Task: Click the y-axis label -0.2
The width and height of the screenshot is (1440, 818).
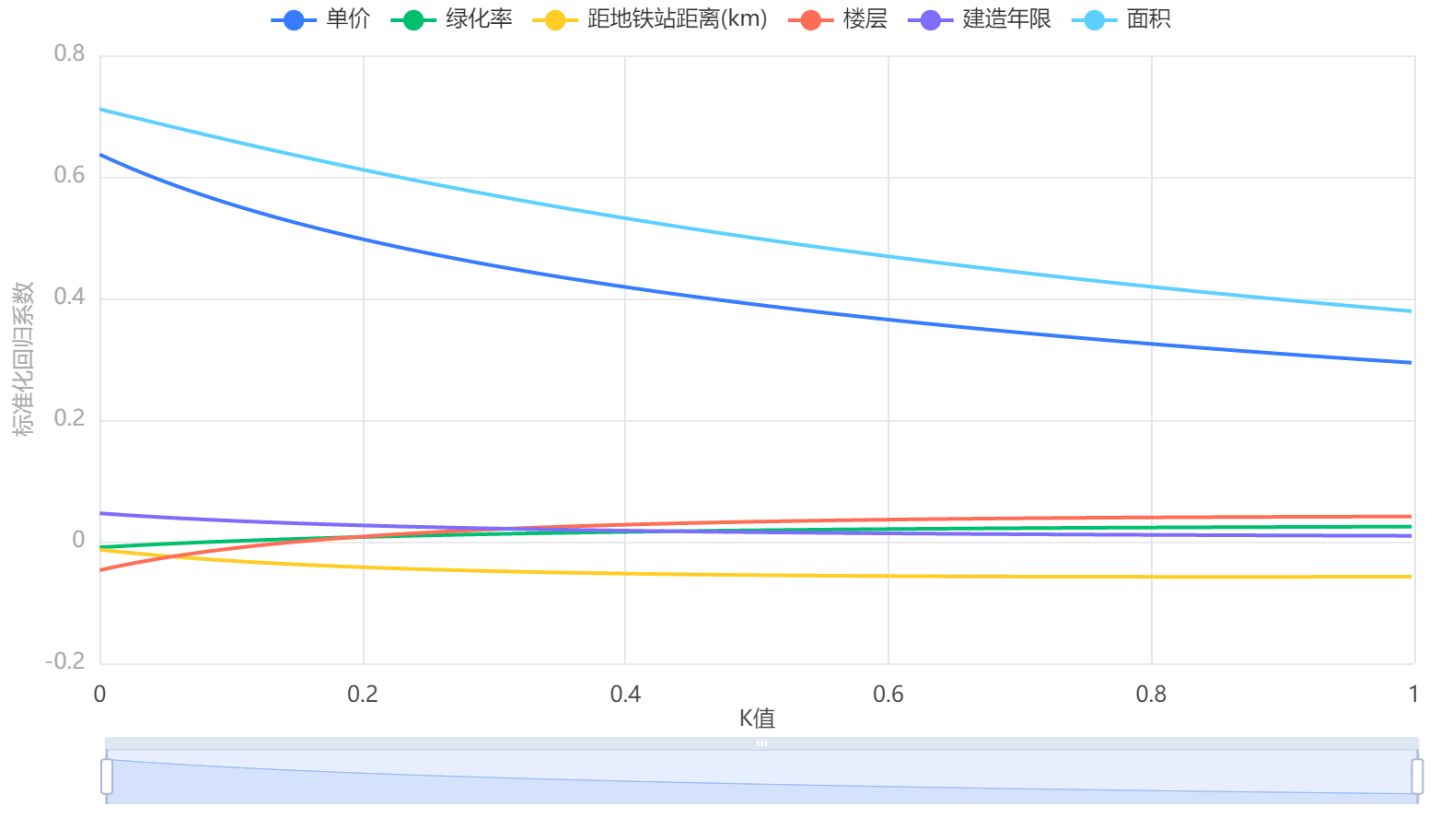Action: [x=65, y=662]
